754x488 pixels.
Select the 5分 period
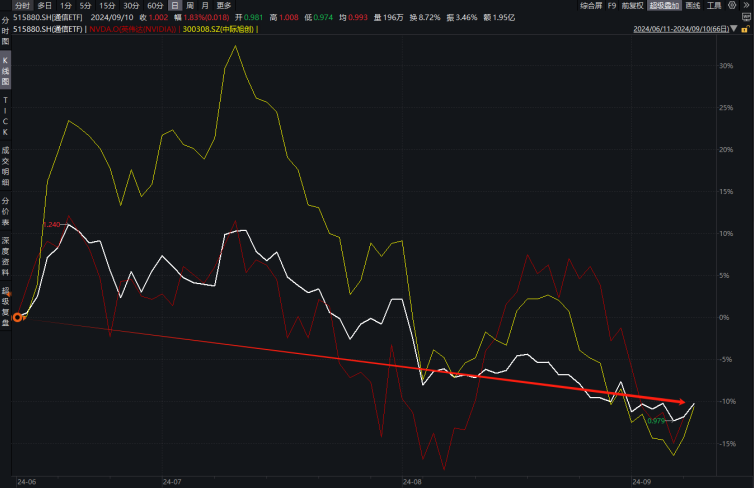click(x=85, y=6)
